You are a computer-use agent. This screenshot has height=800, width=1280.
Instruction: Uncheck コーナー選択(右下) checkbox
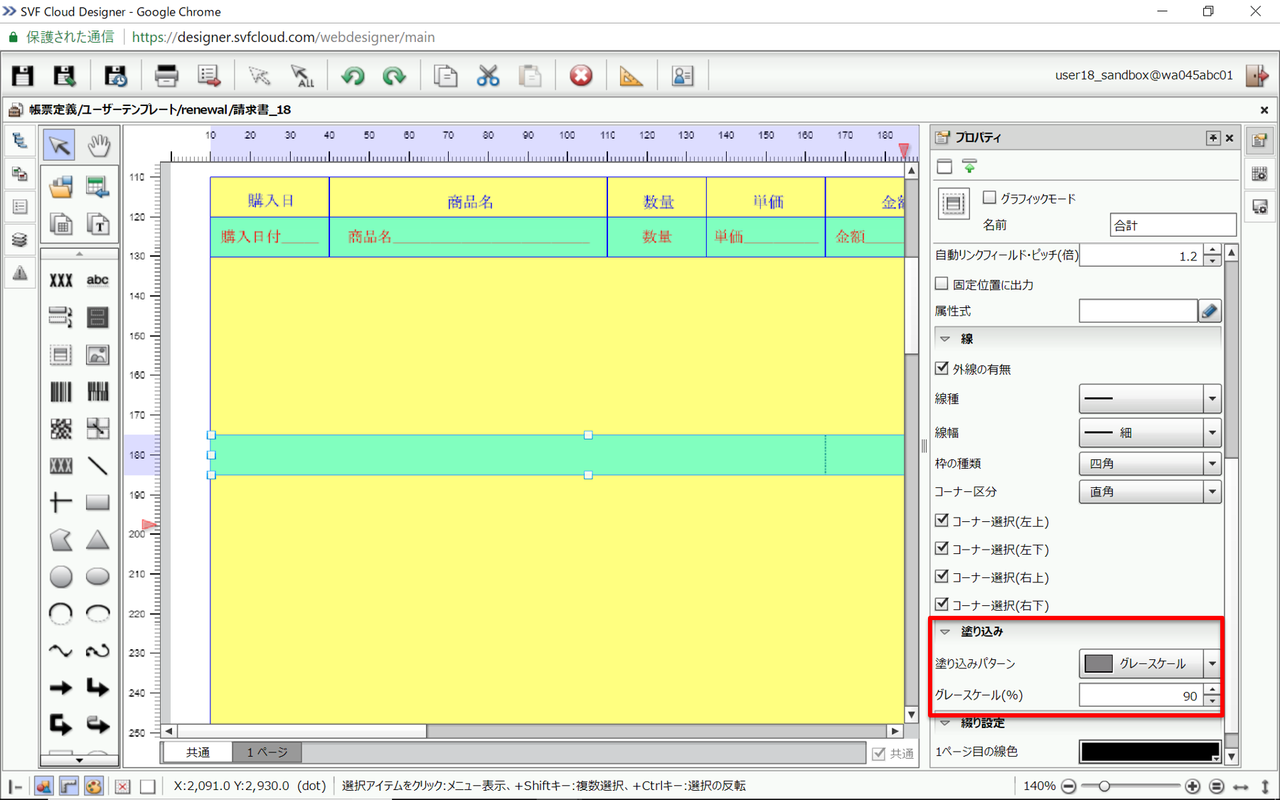click(941, 605)
